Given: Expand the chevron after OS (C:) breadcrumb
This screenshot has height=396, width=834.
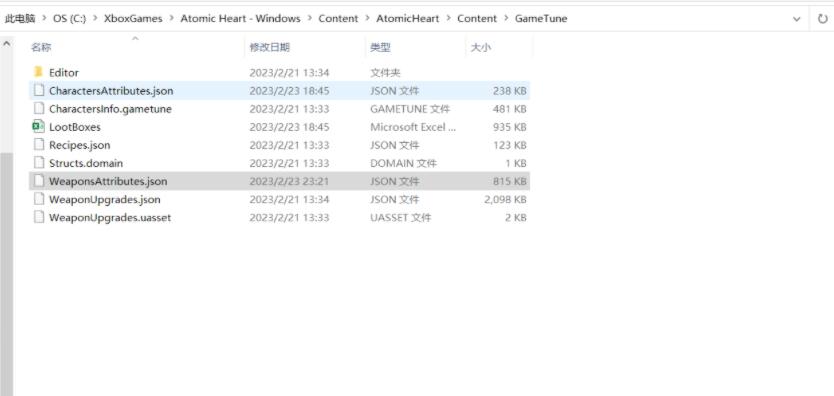Looking at the screenshot, I should tap(95, 18).
